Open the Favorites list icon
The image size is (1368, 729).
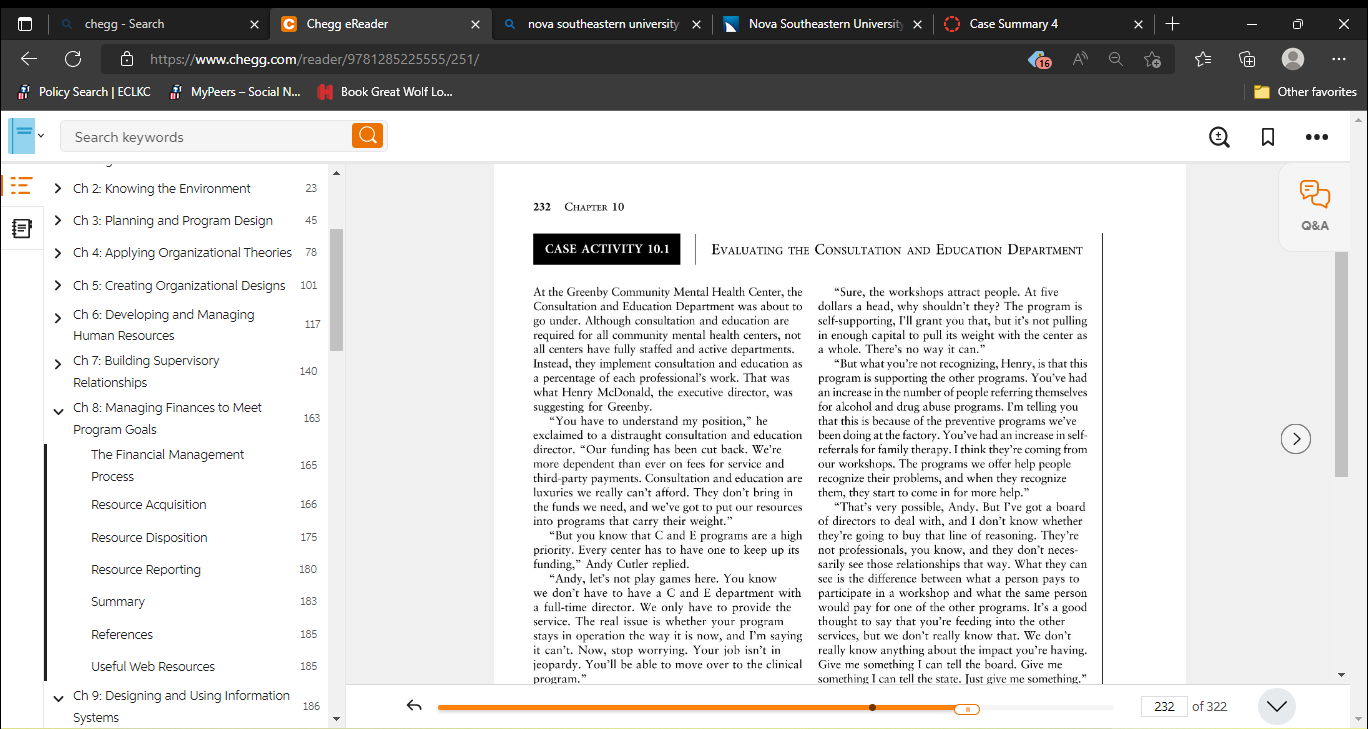click(1203, 59)
